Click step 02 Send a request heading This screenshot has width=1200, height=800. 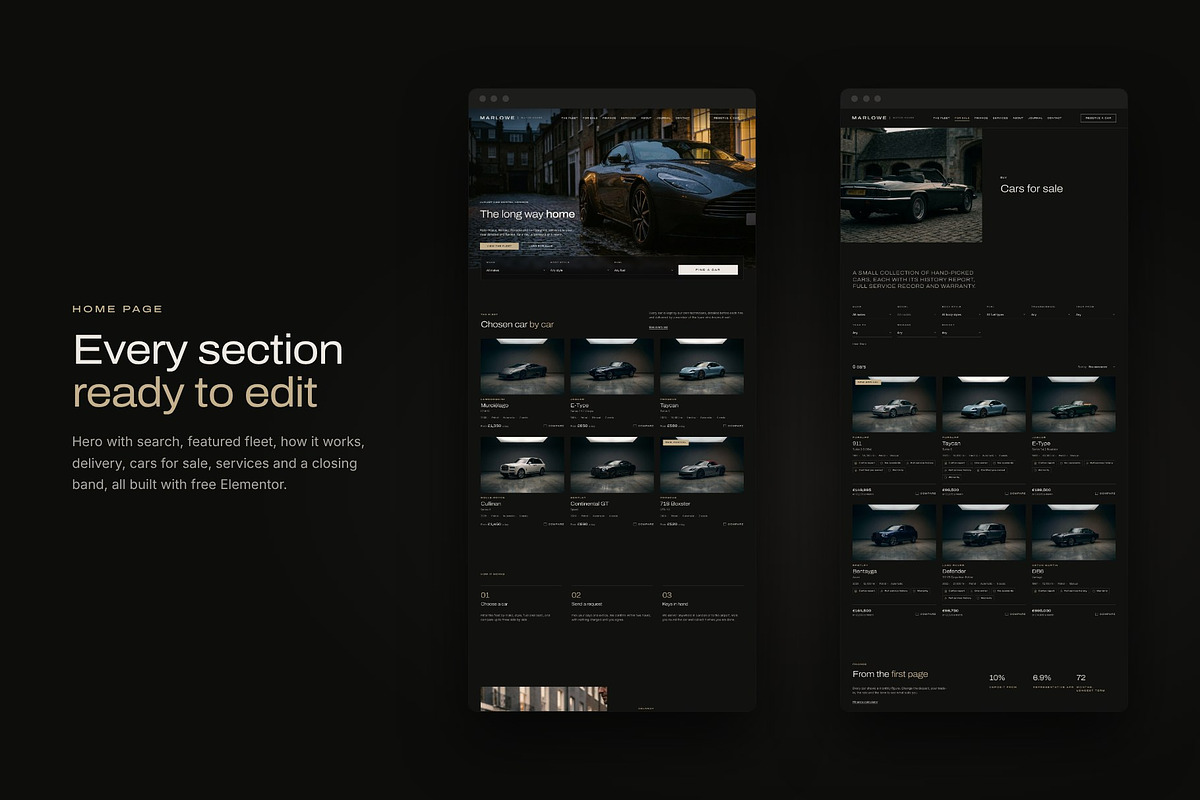point(589,605)
